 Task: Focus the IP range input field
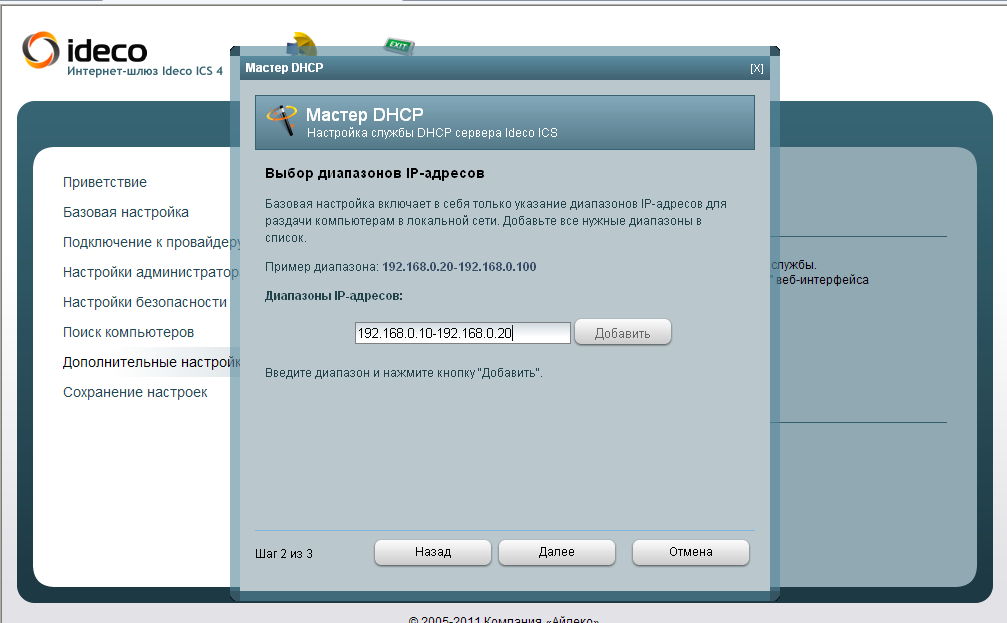pyautogui.click(x=462, y=333)
